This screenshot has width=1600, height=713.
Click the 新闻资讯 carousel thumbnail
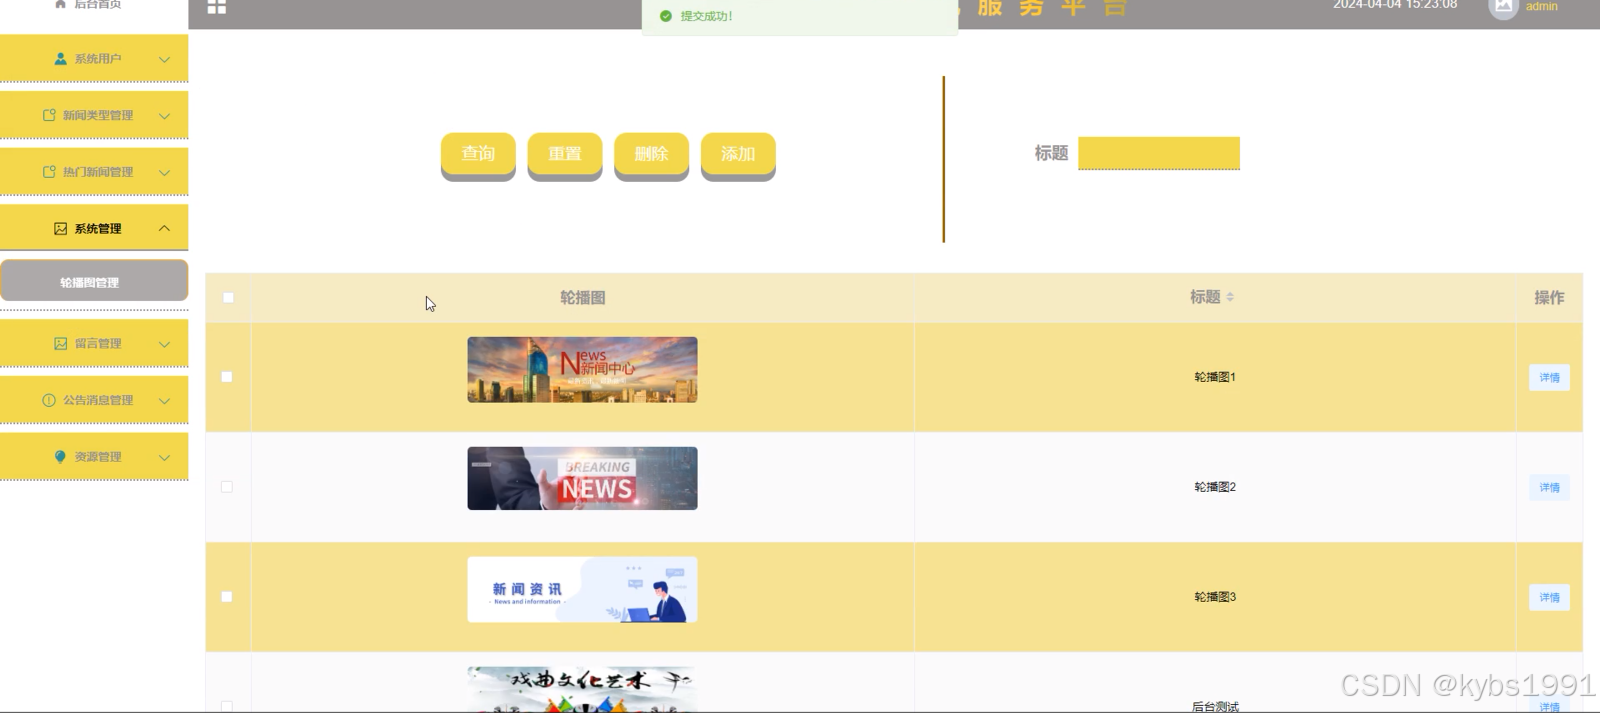pyautogui.click(x=582, y=589)
